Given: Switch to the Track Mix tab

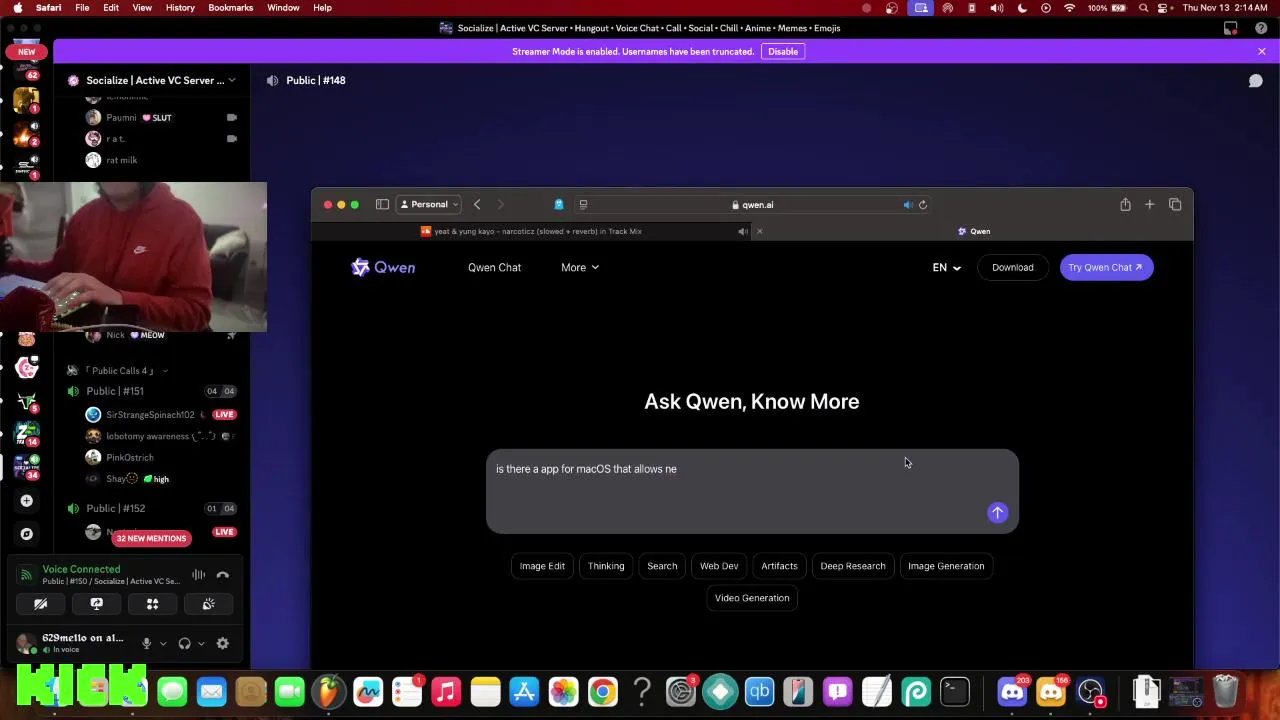Looking at the screenshot, I should coord(530,231).
